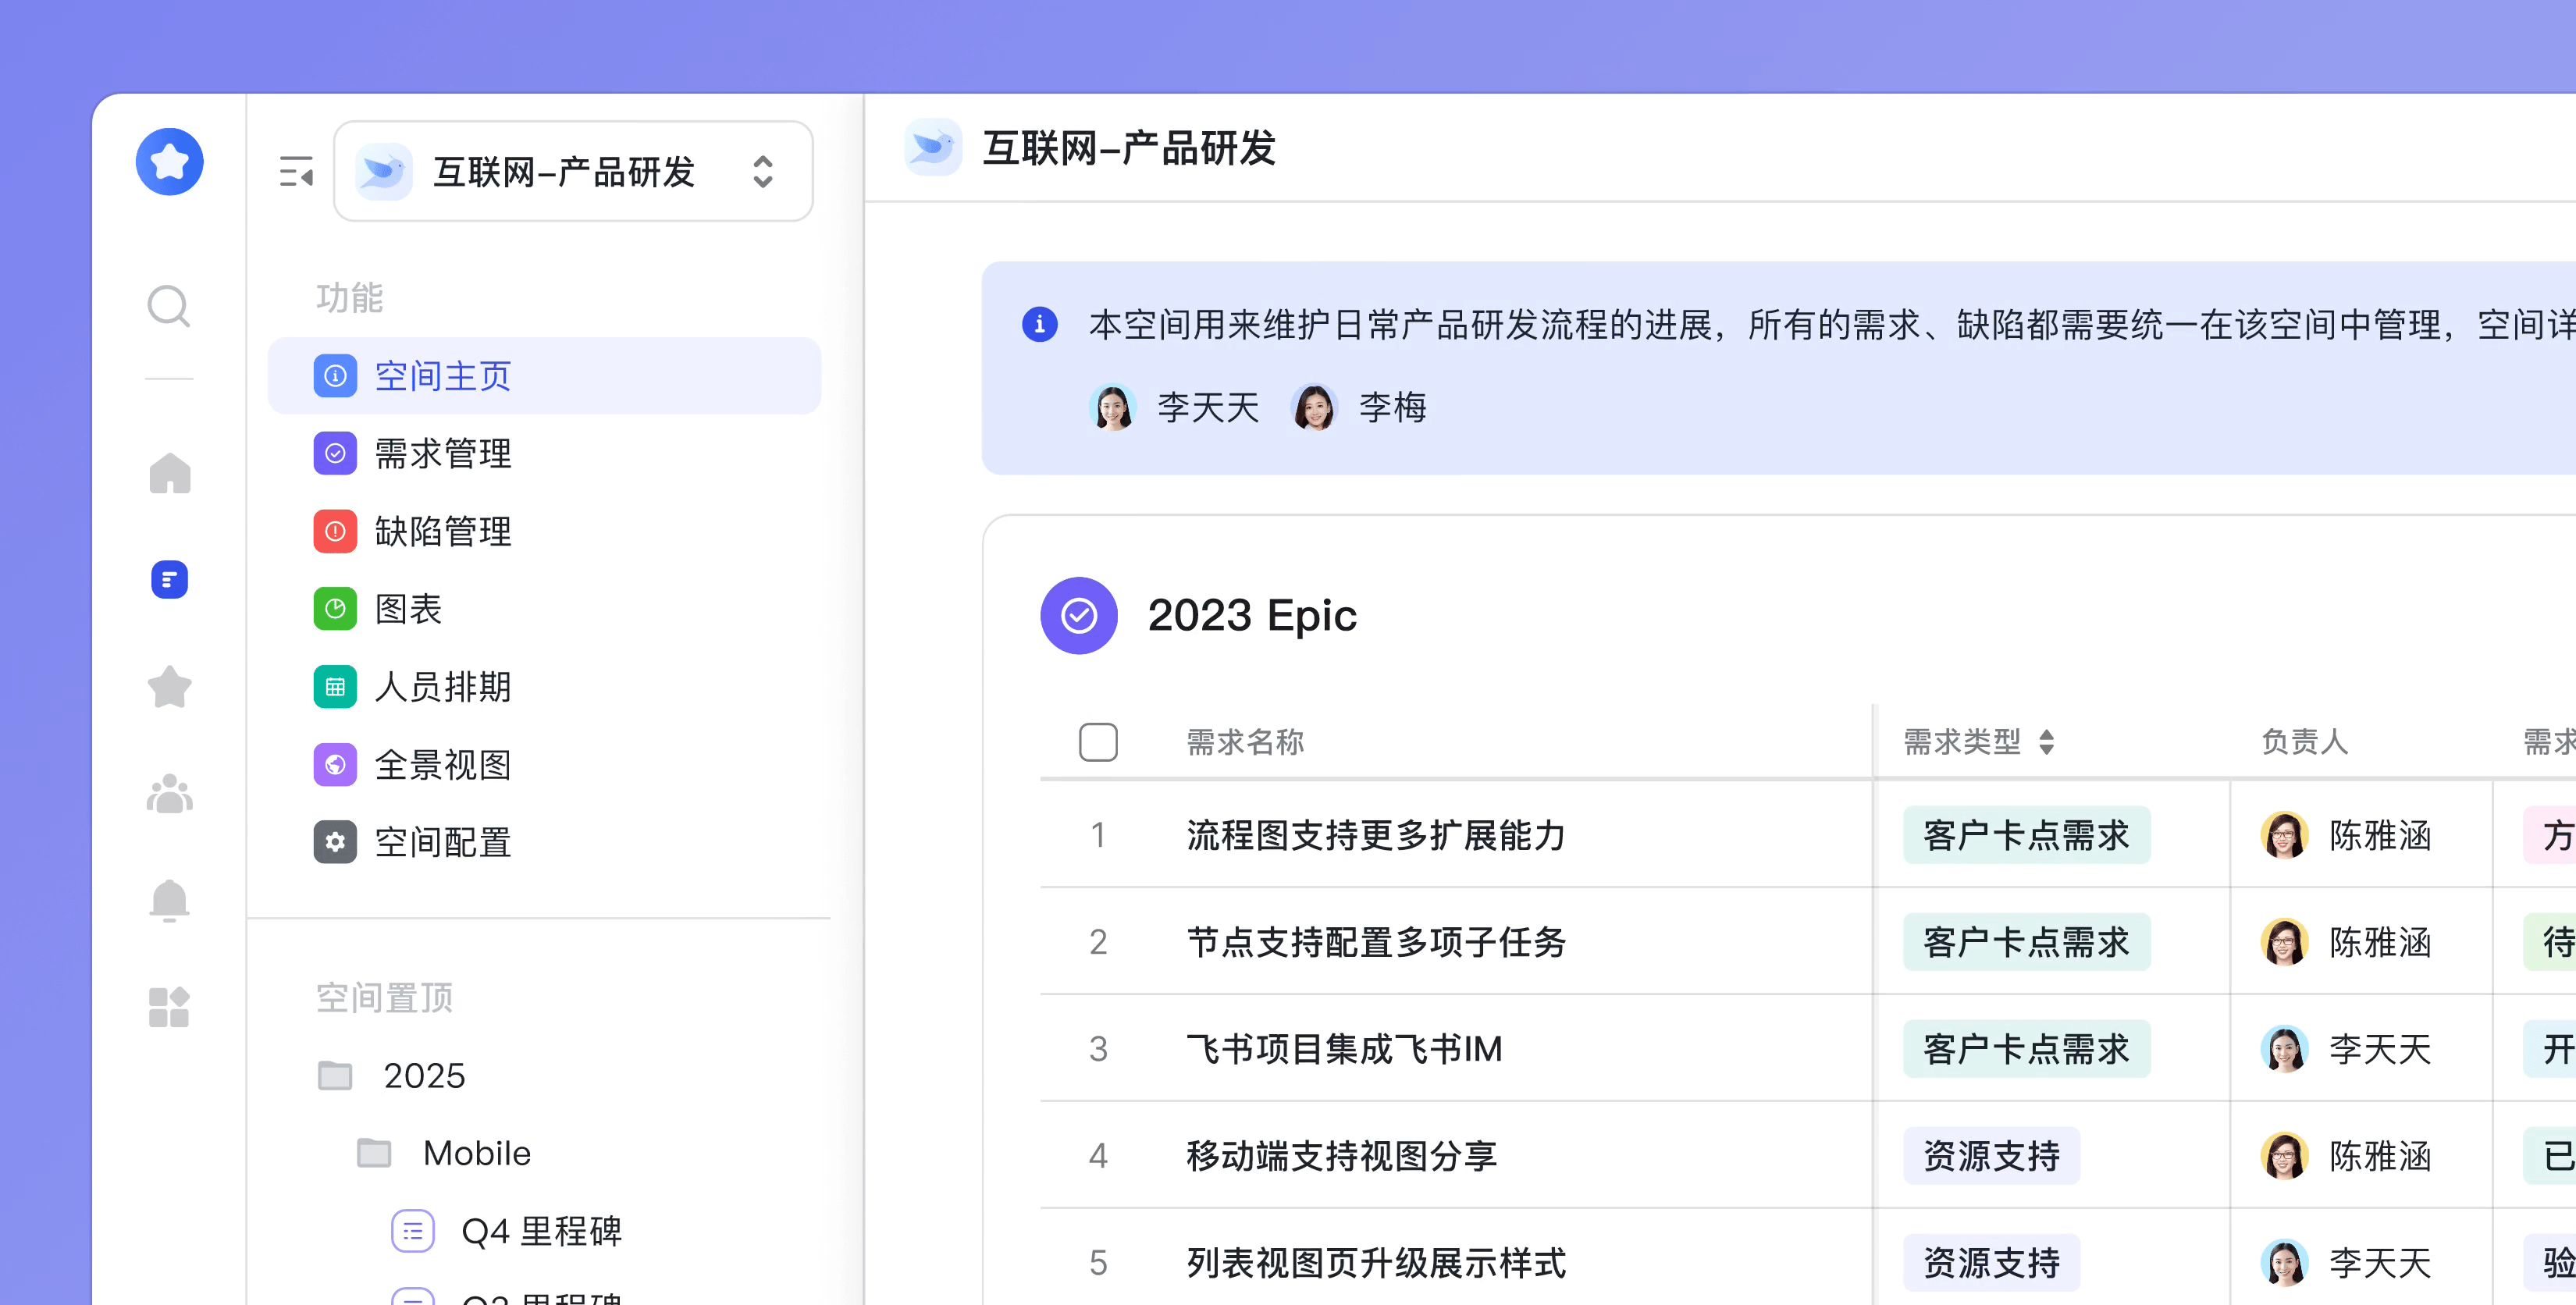Click owner 陈雅涵 in row 2

(2345, 942)
